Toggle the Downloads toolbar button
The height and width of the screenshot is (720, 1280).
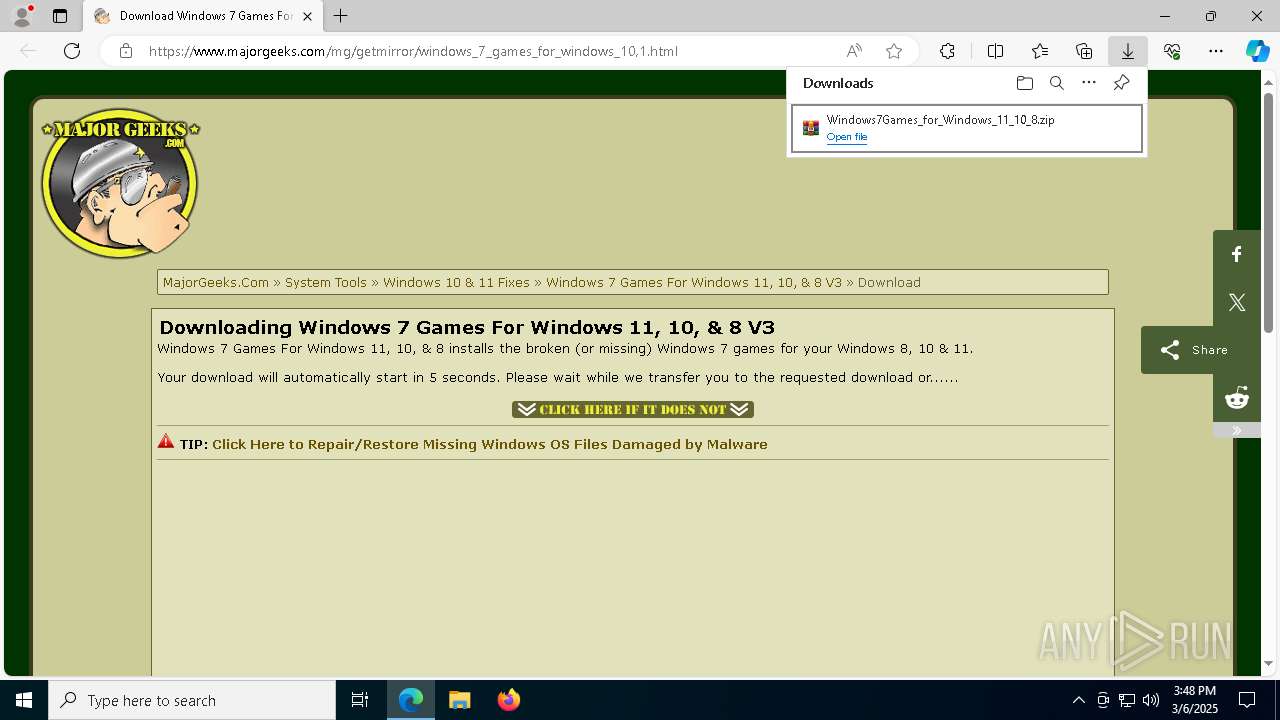pos(1128,51)
